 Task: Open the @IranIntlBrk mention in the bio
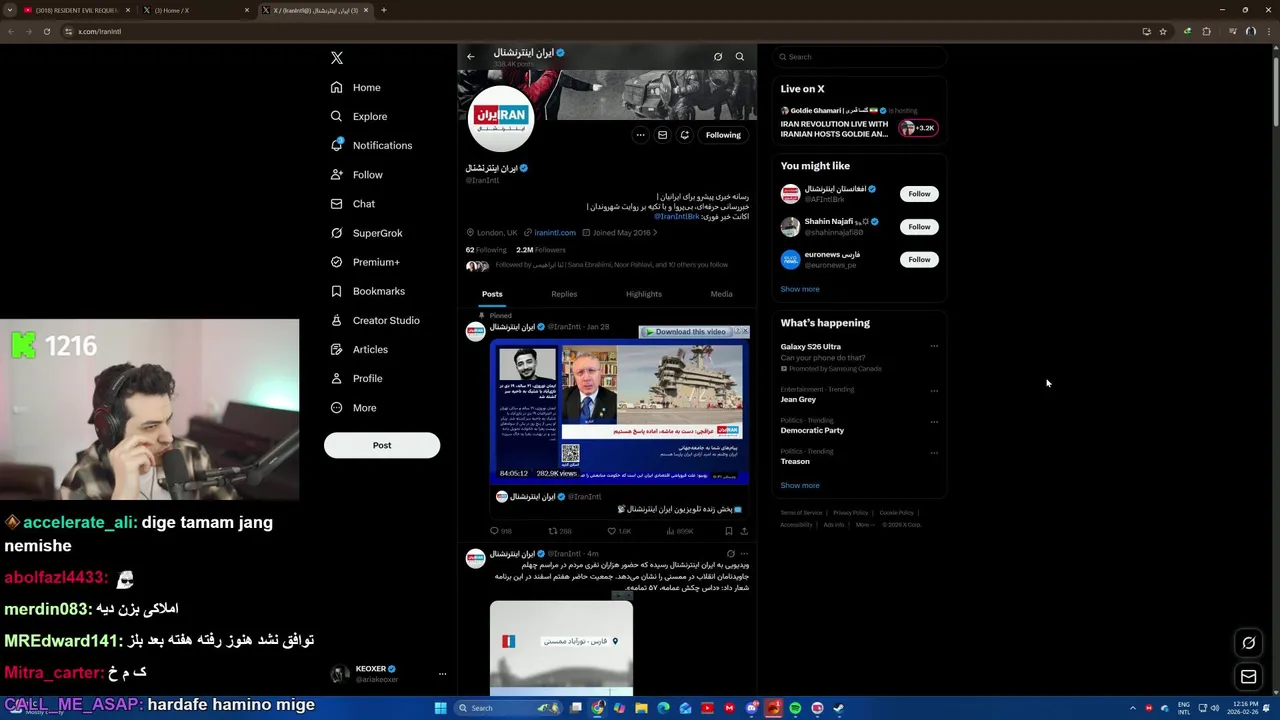677,216
